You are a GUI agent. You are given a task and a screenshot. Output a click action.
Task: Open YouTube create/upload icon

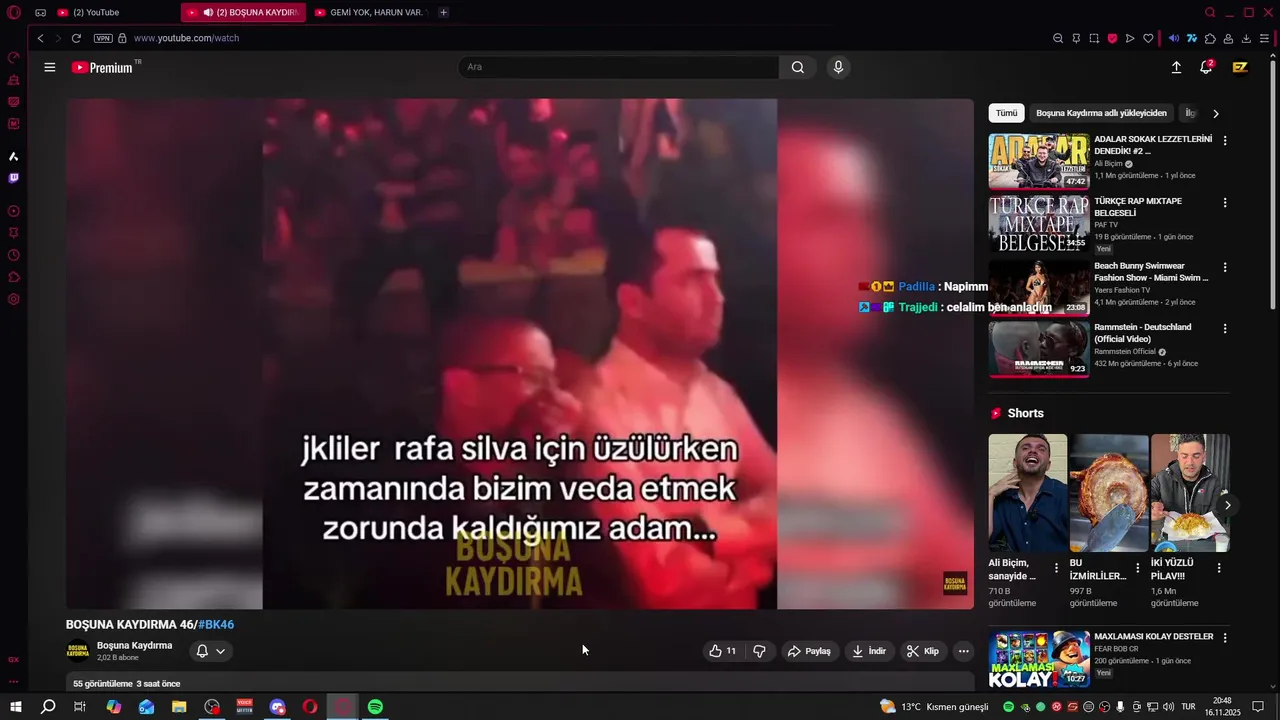[x=1176, y=67]
